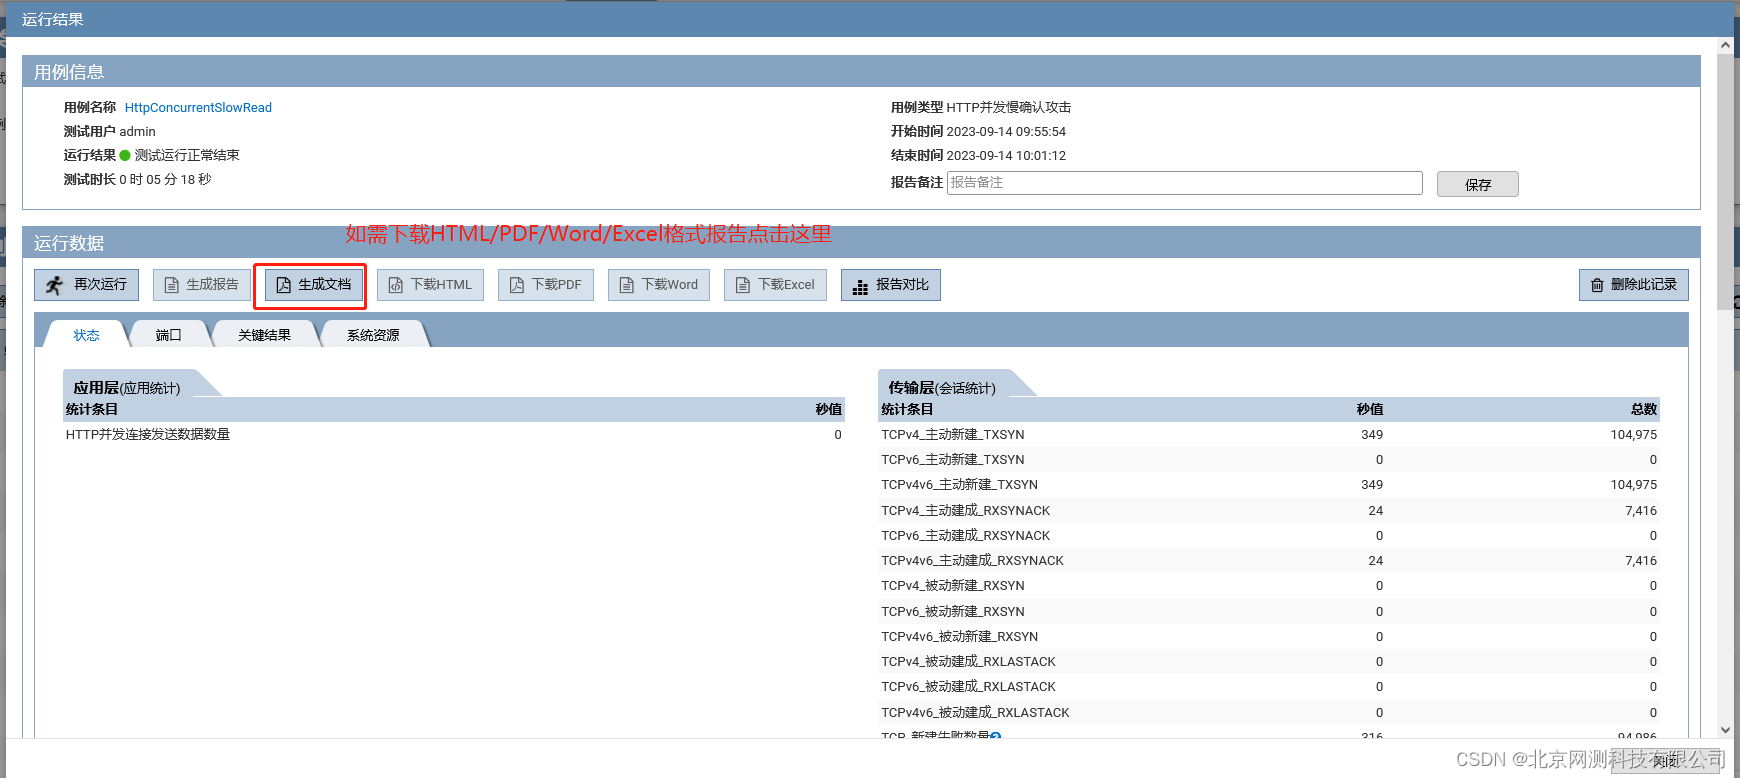
Task: Click the 结束时间 value 2023-09-14 10:01:12
Action: pos(1006,156)
